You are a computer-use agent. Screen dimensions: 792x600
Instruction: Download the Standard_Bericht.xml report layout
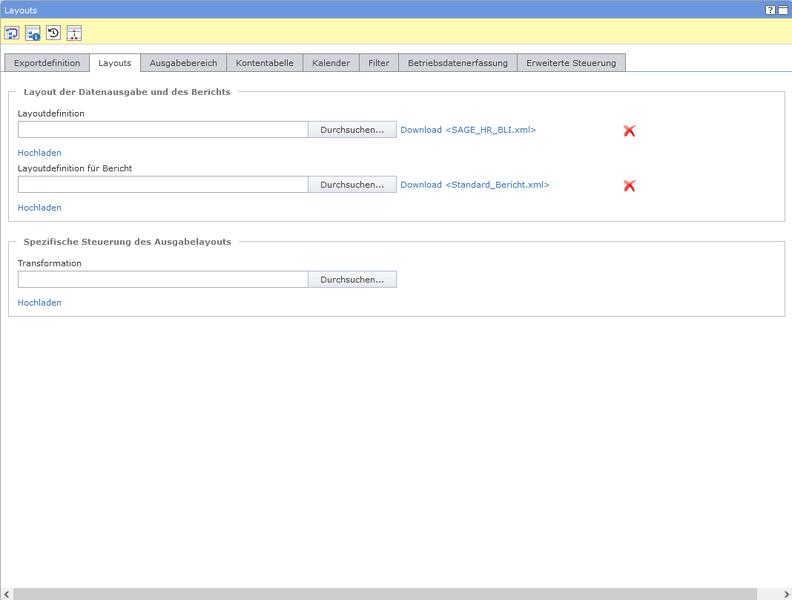[474, 185]
